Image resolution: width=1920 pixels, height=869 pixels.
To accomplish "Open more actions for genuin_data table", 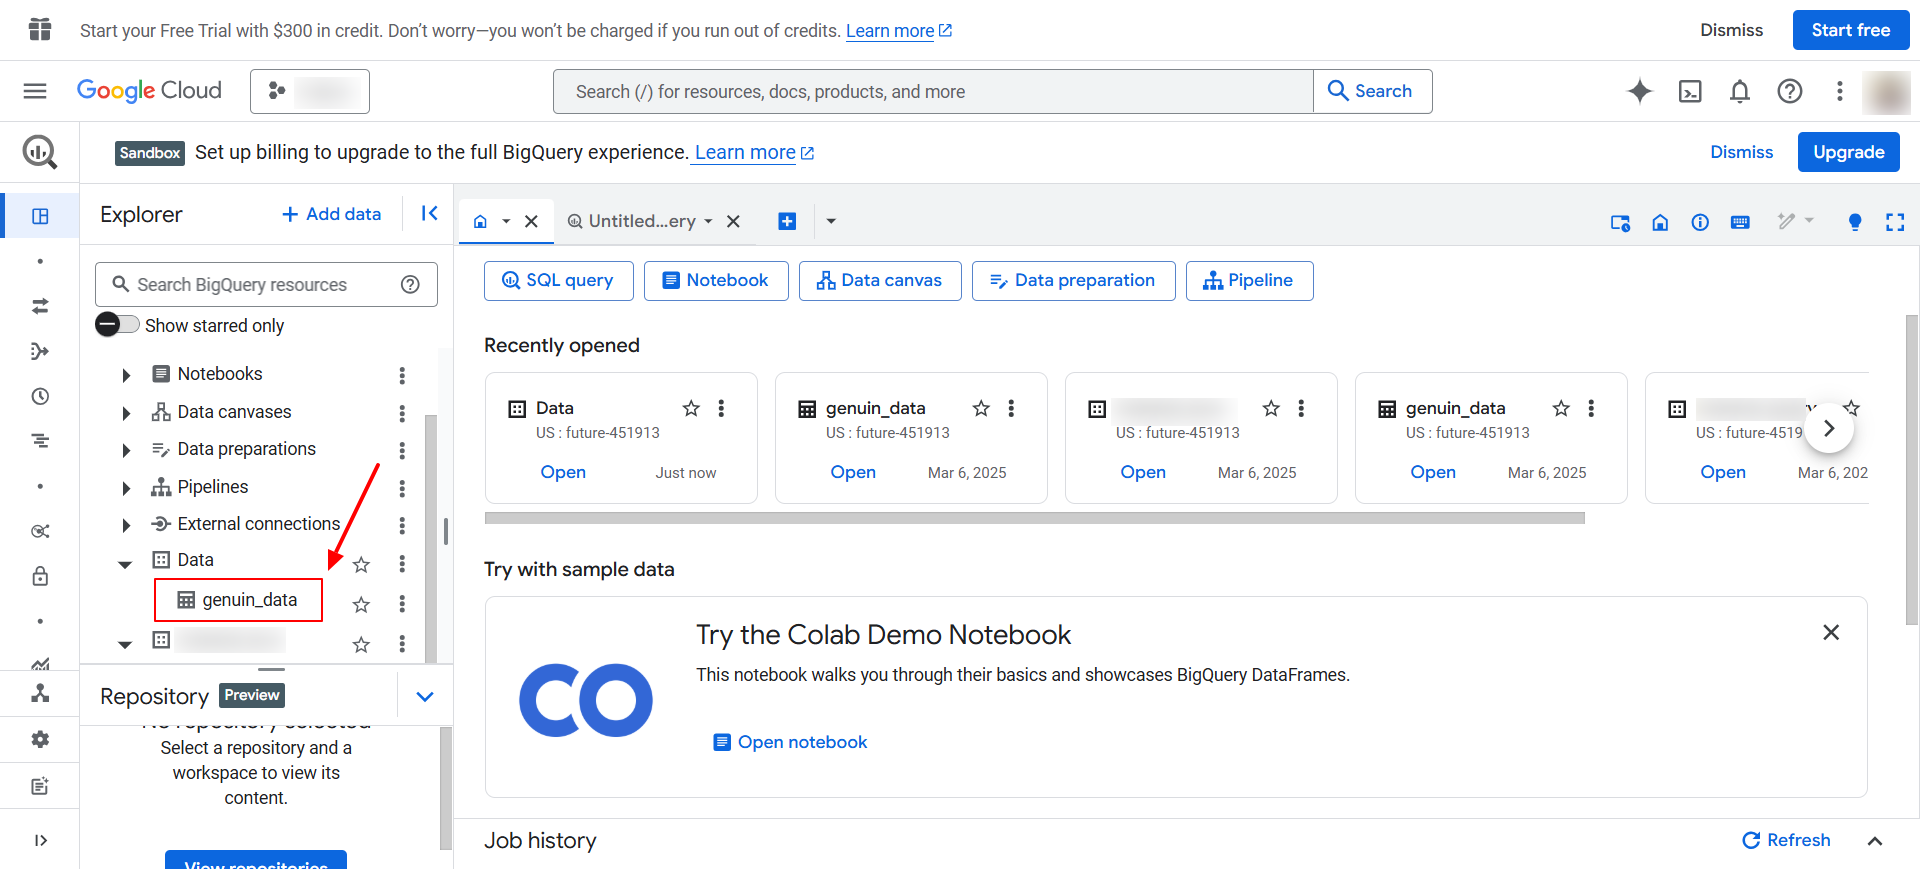I will pos(402,603).
